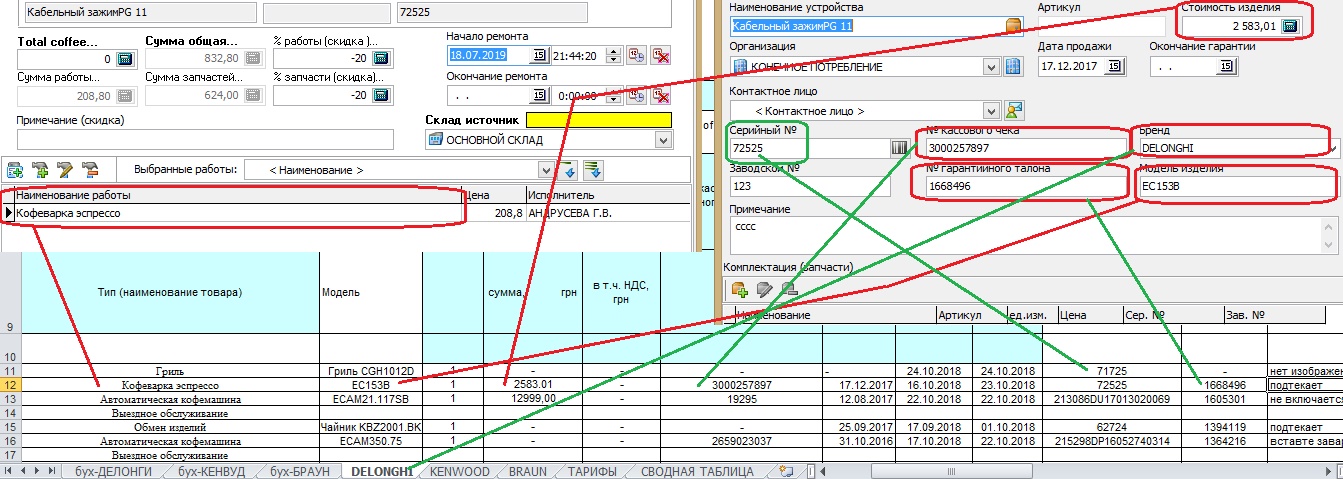
Task: Open calculator for Total coffee field
Action: 125,59
